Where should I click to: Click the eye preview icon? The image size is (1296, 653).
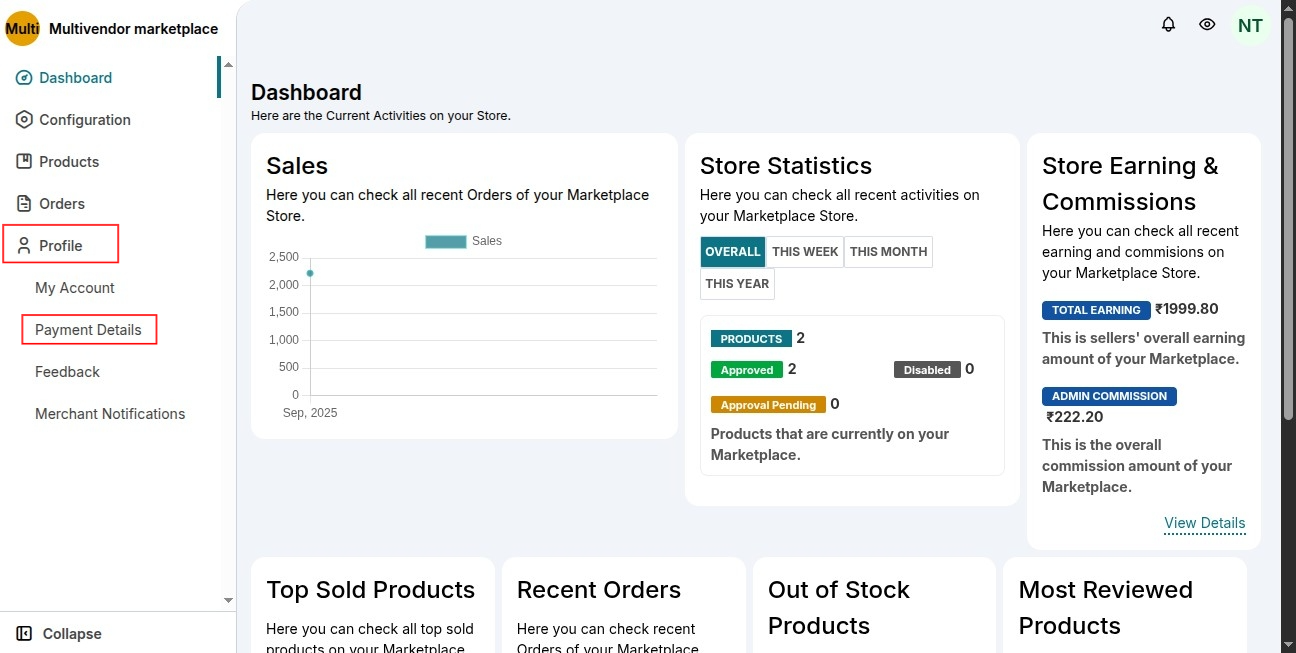[1207, 25]
